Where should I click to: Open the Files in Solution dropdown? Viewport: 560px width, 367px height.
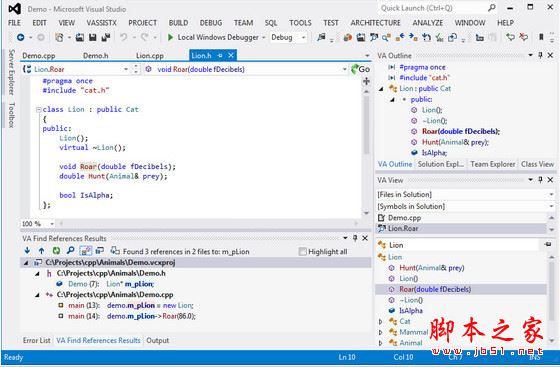pos(551,195)
